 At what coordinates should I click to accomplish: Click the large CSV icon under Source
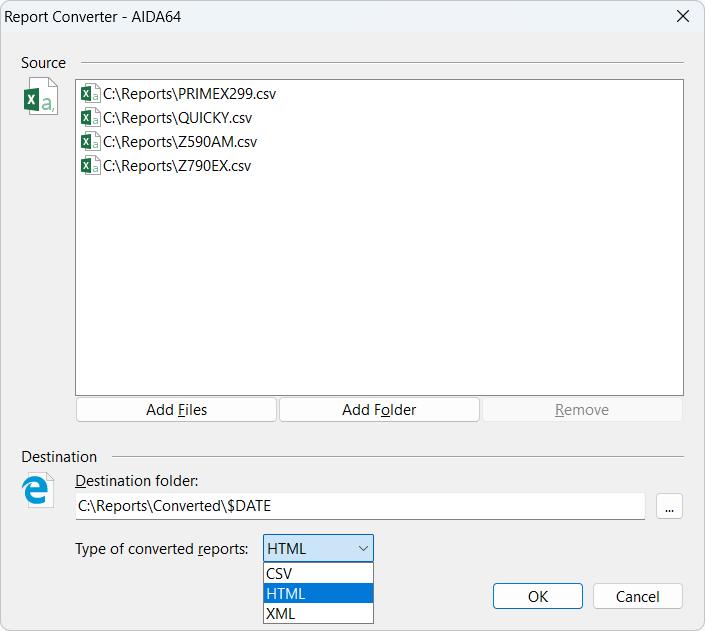(x=40, y=98)
